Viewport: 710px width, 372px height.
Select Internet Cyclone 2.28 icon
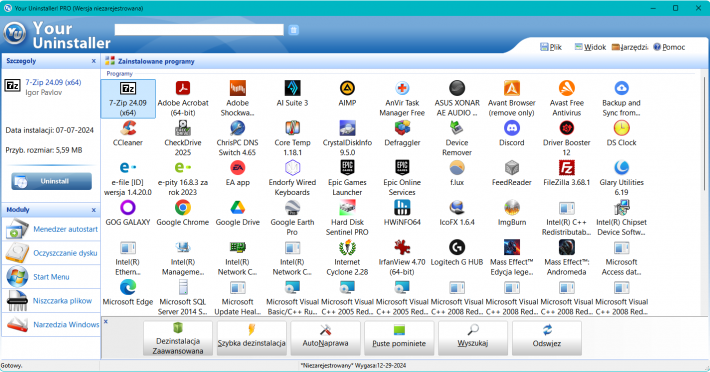pyautogui.click(x=347, y=248)
